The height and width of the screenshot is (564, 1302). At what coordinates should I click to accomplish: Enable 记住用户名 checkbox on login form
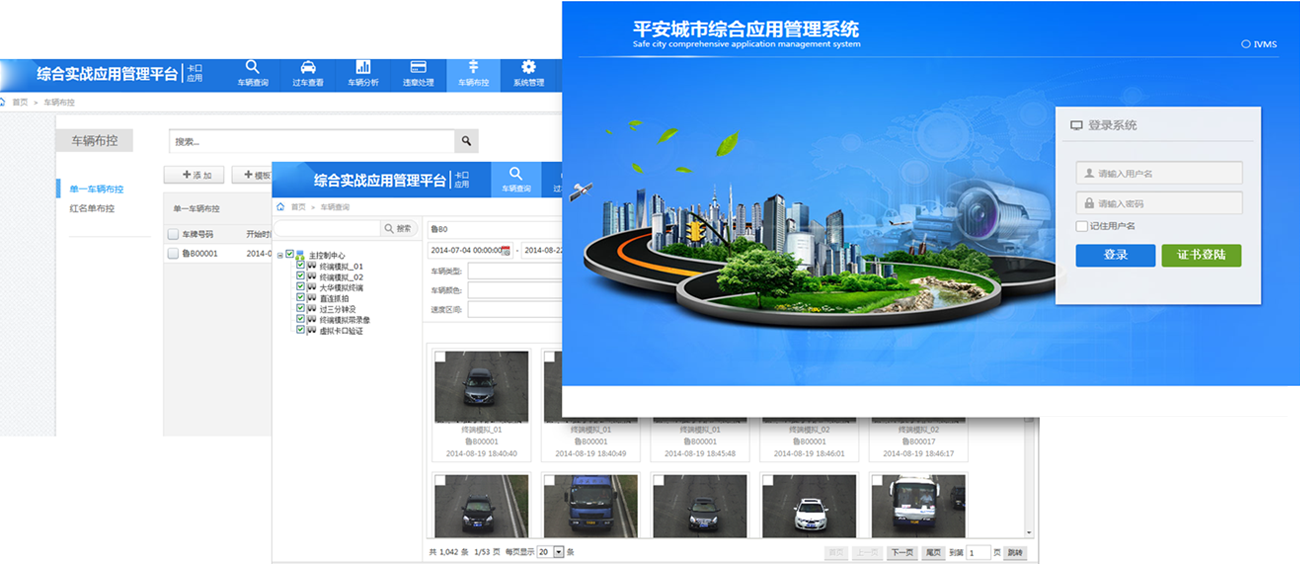tap(1082, 226)
